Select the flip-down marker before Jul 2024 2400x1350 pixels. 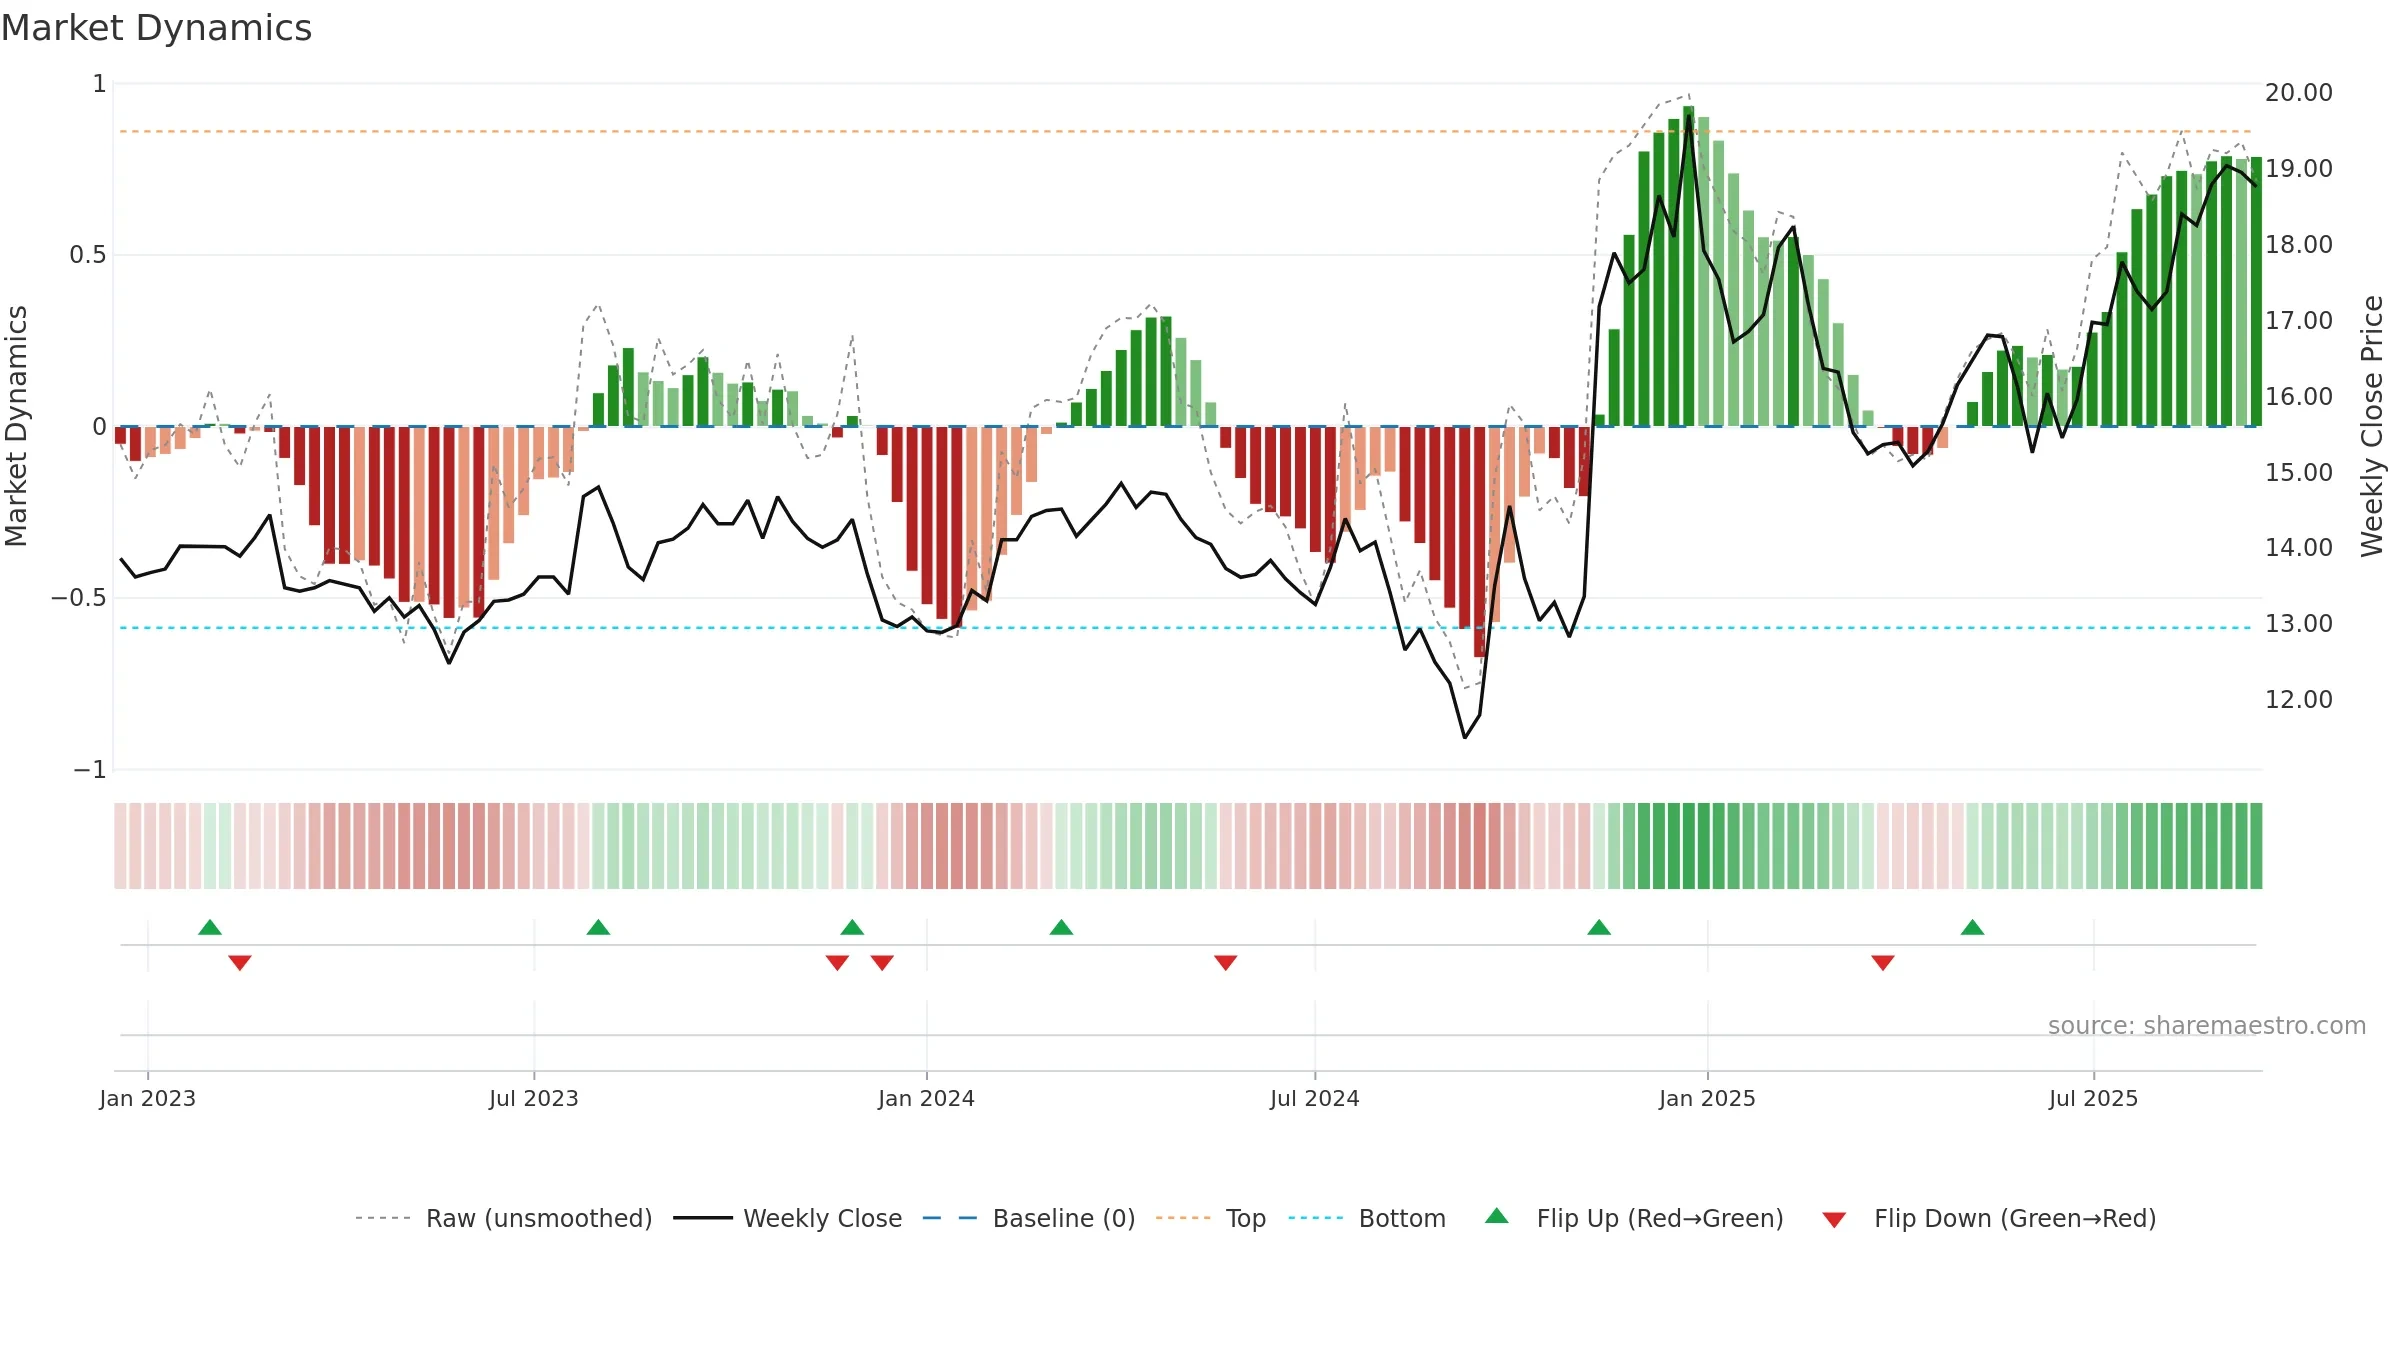1226,962
